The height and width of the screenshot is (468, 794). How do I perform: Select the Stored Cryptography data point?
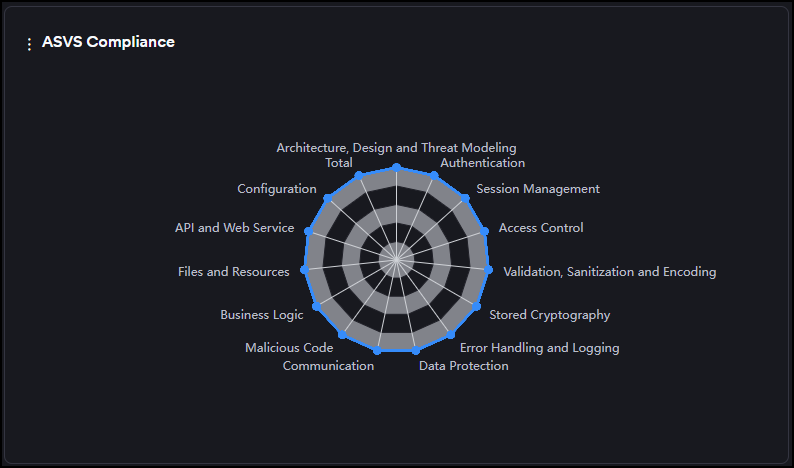pos(477,307)
